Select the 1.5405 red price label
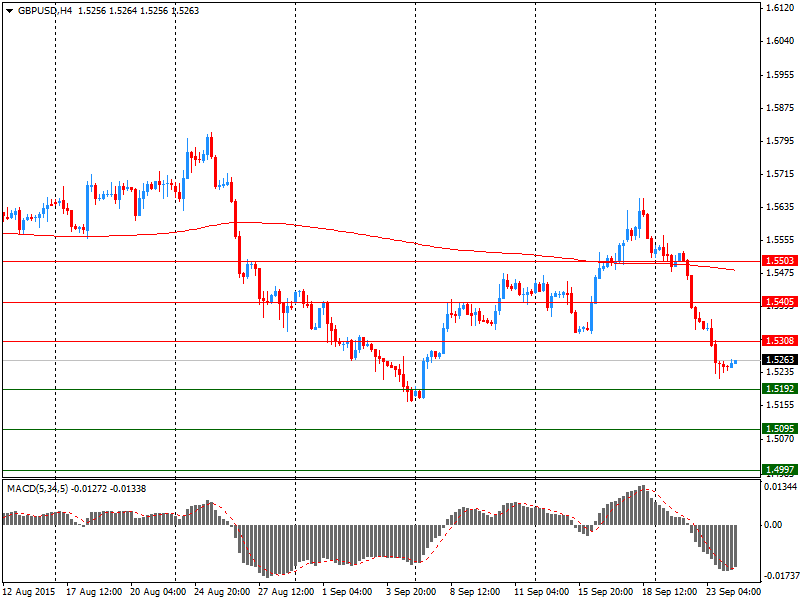This screenshot has width=800, height=600. [780, 302]
